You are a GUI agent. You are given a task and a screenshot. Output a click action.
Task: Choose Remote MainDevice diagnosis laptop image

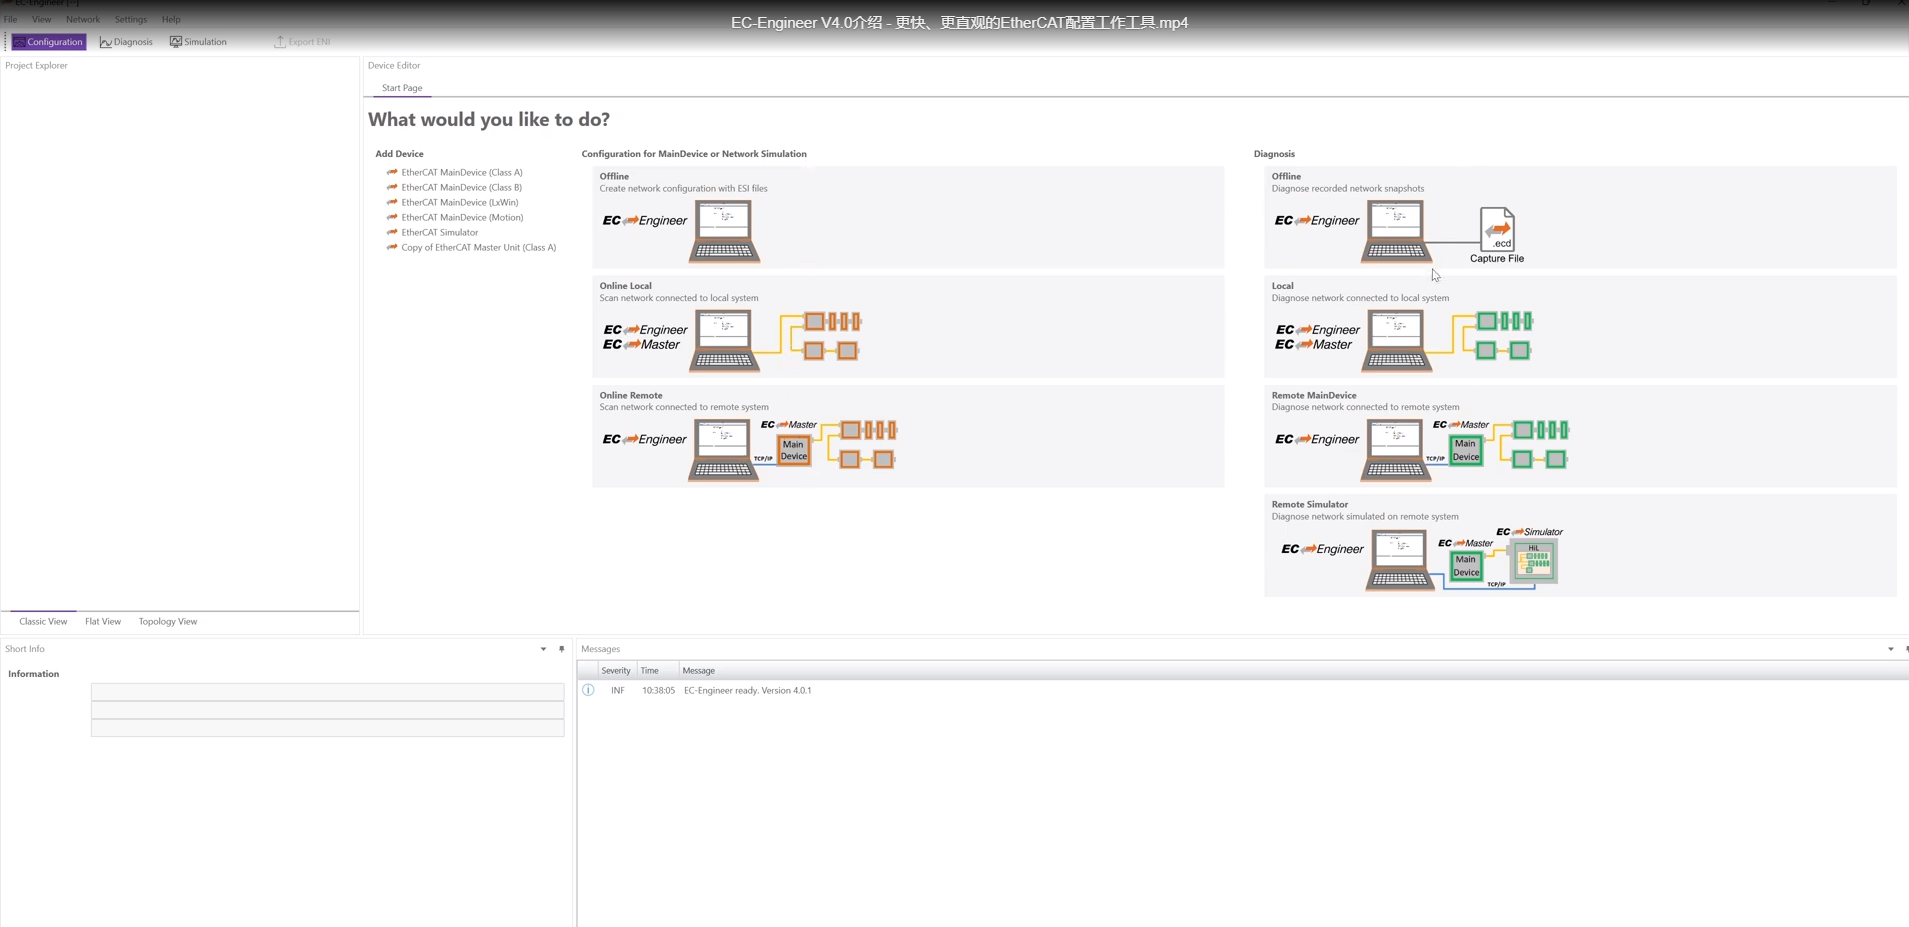point(1395,451)
